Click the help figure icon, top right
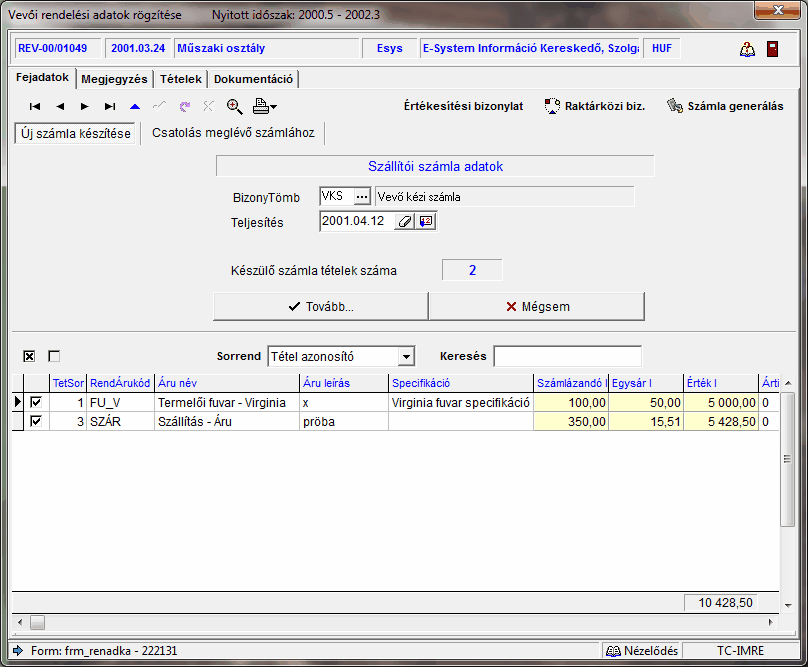808x667 pixels. (x=747, y=49)
